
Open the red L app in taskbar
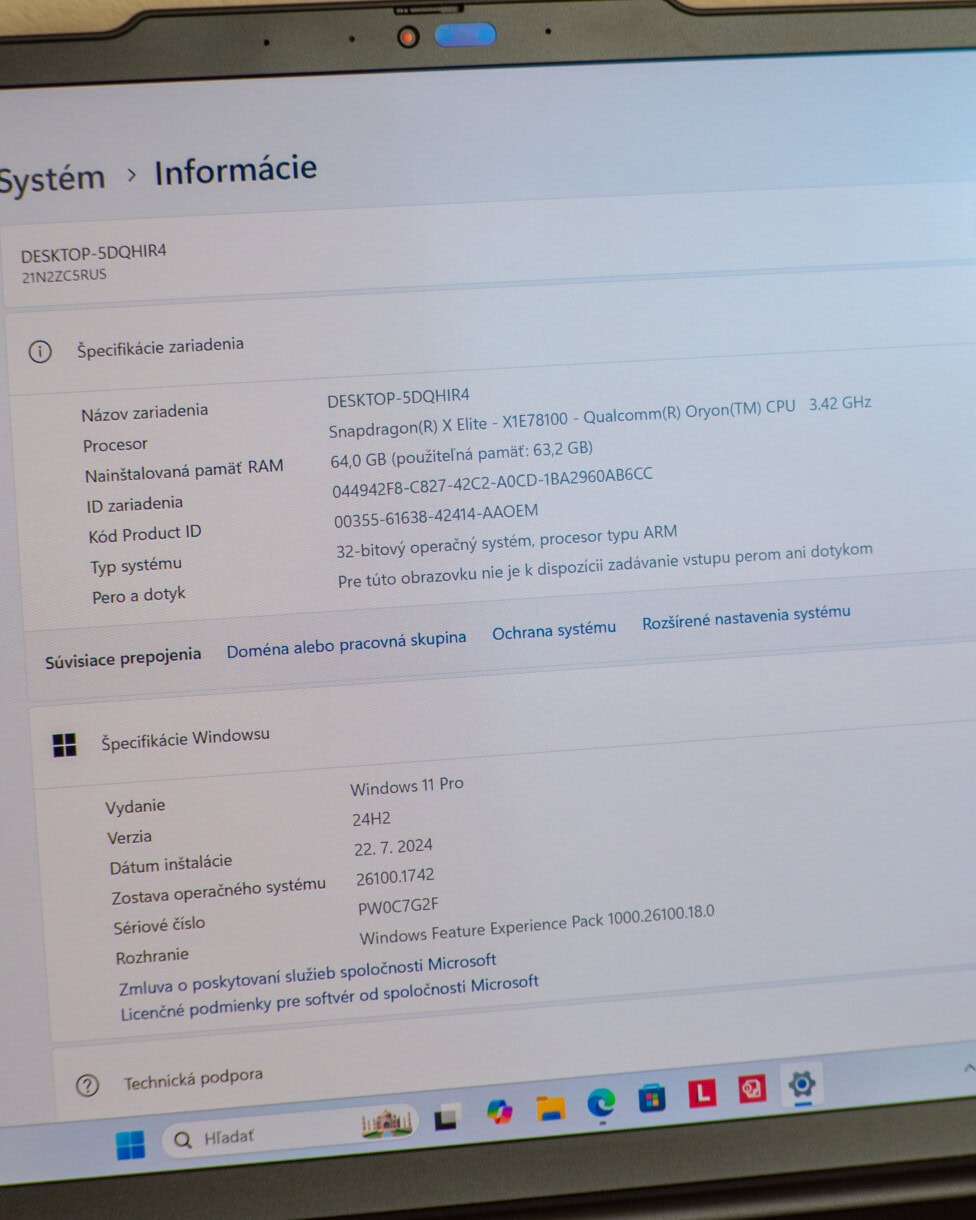point(702,1093)
